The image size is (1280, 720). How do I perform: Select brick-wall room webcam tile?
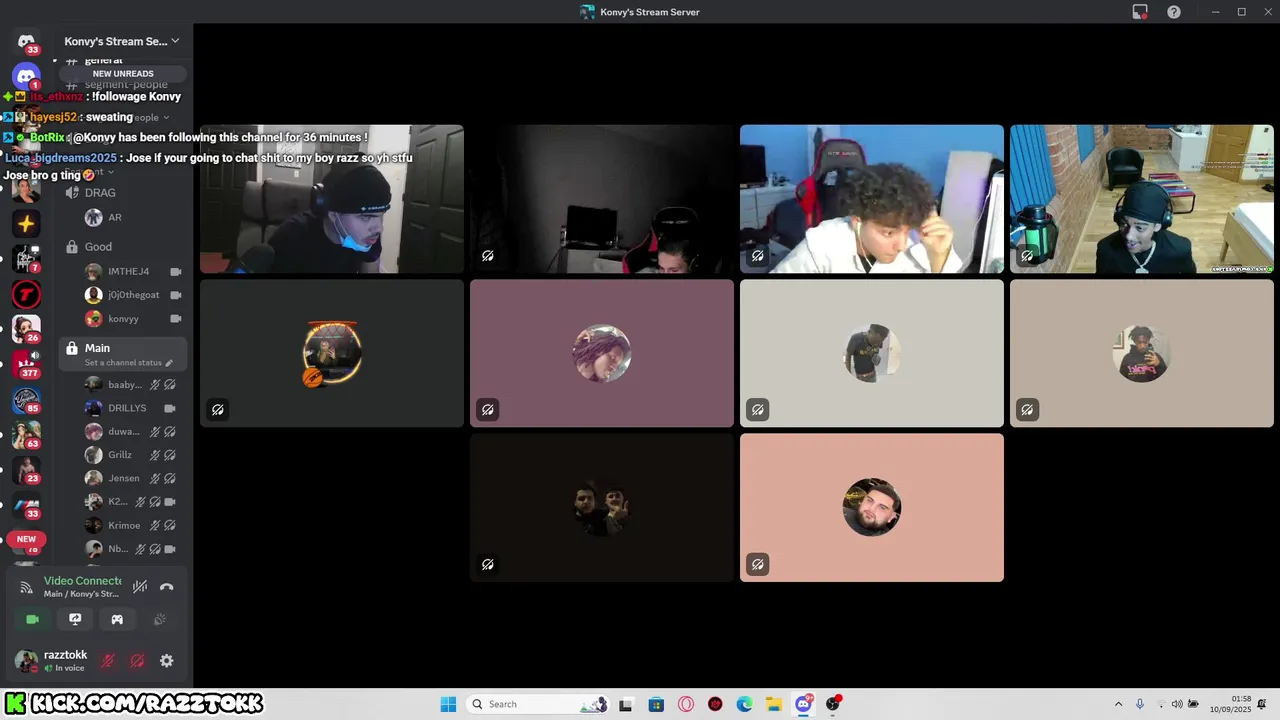pyautogui.click(x=1142, y=199)
